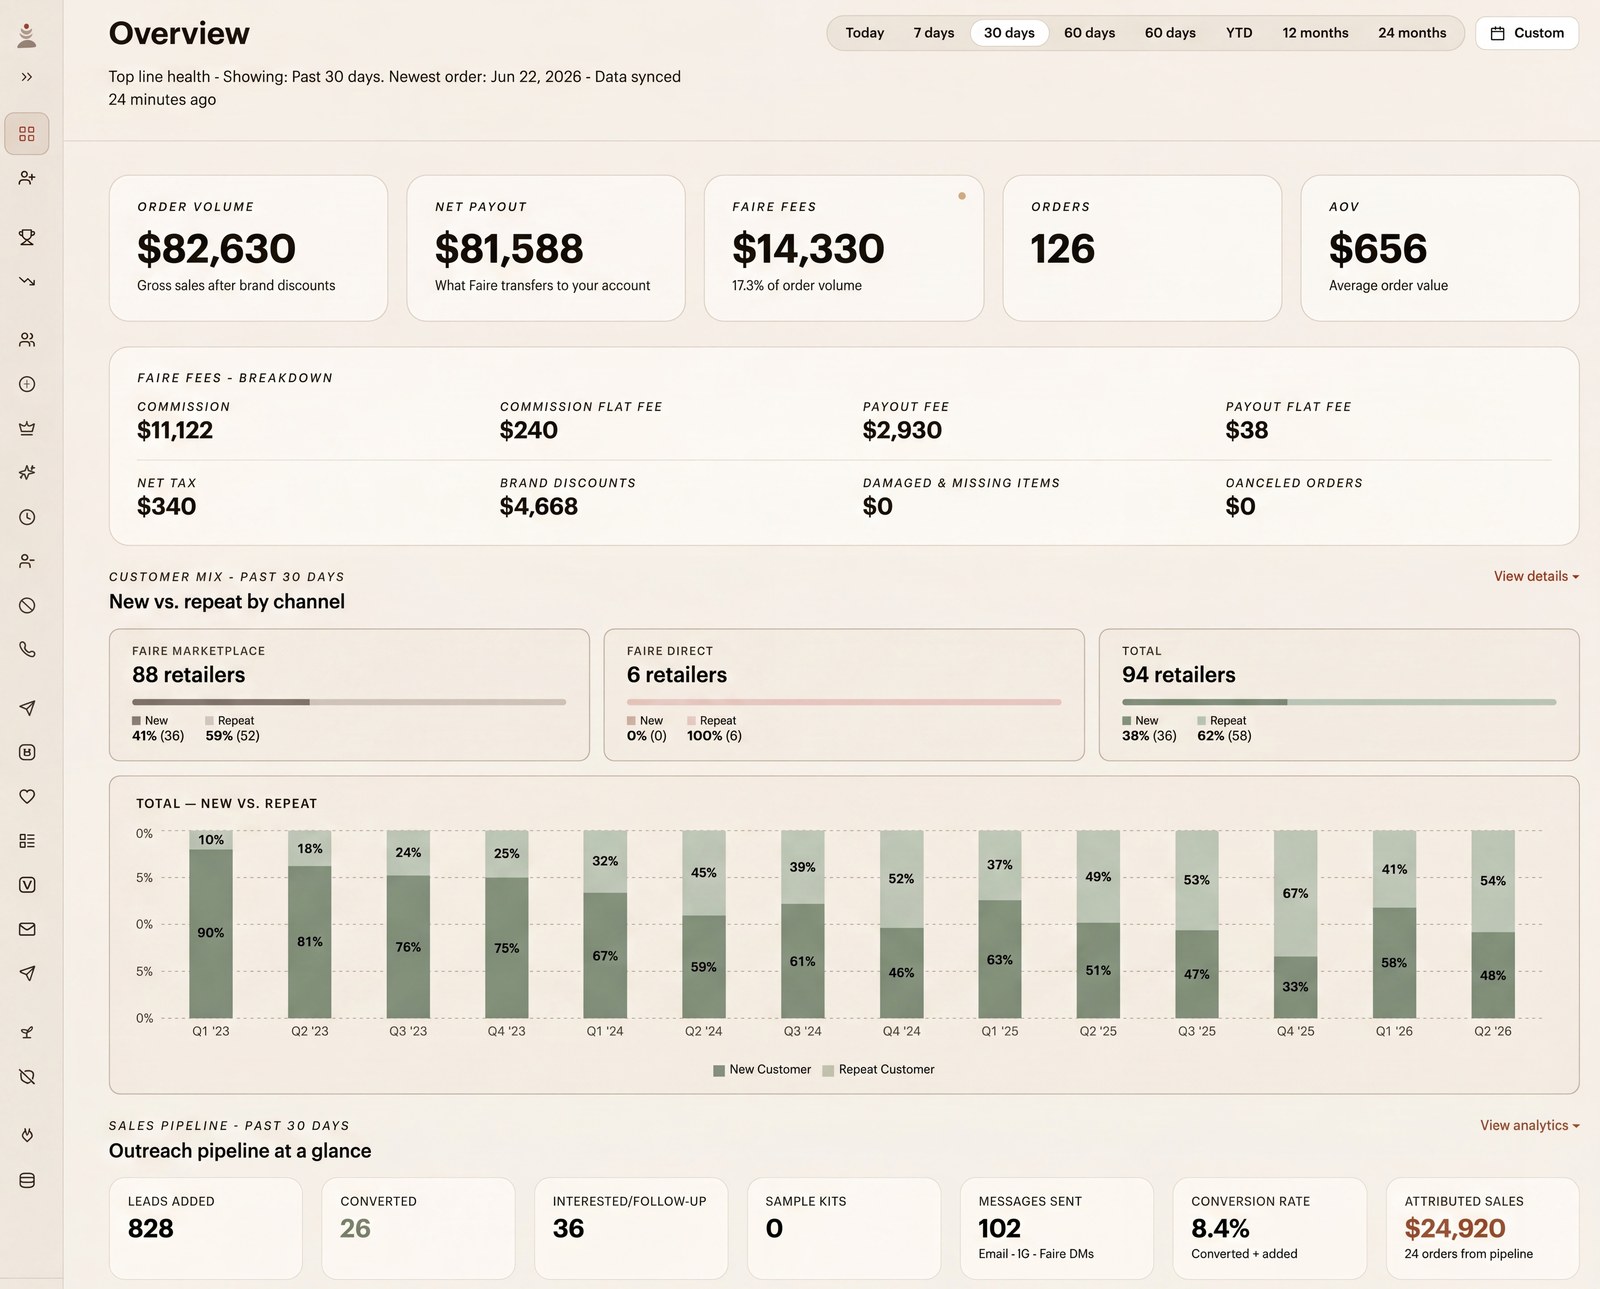The width and height of the screenshot is (1600, 1289).
Task: Click the Faire Direct new/repeat progress bar
Action: tap(844, 702)
